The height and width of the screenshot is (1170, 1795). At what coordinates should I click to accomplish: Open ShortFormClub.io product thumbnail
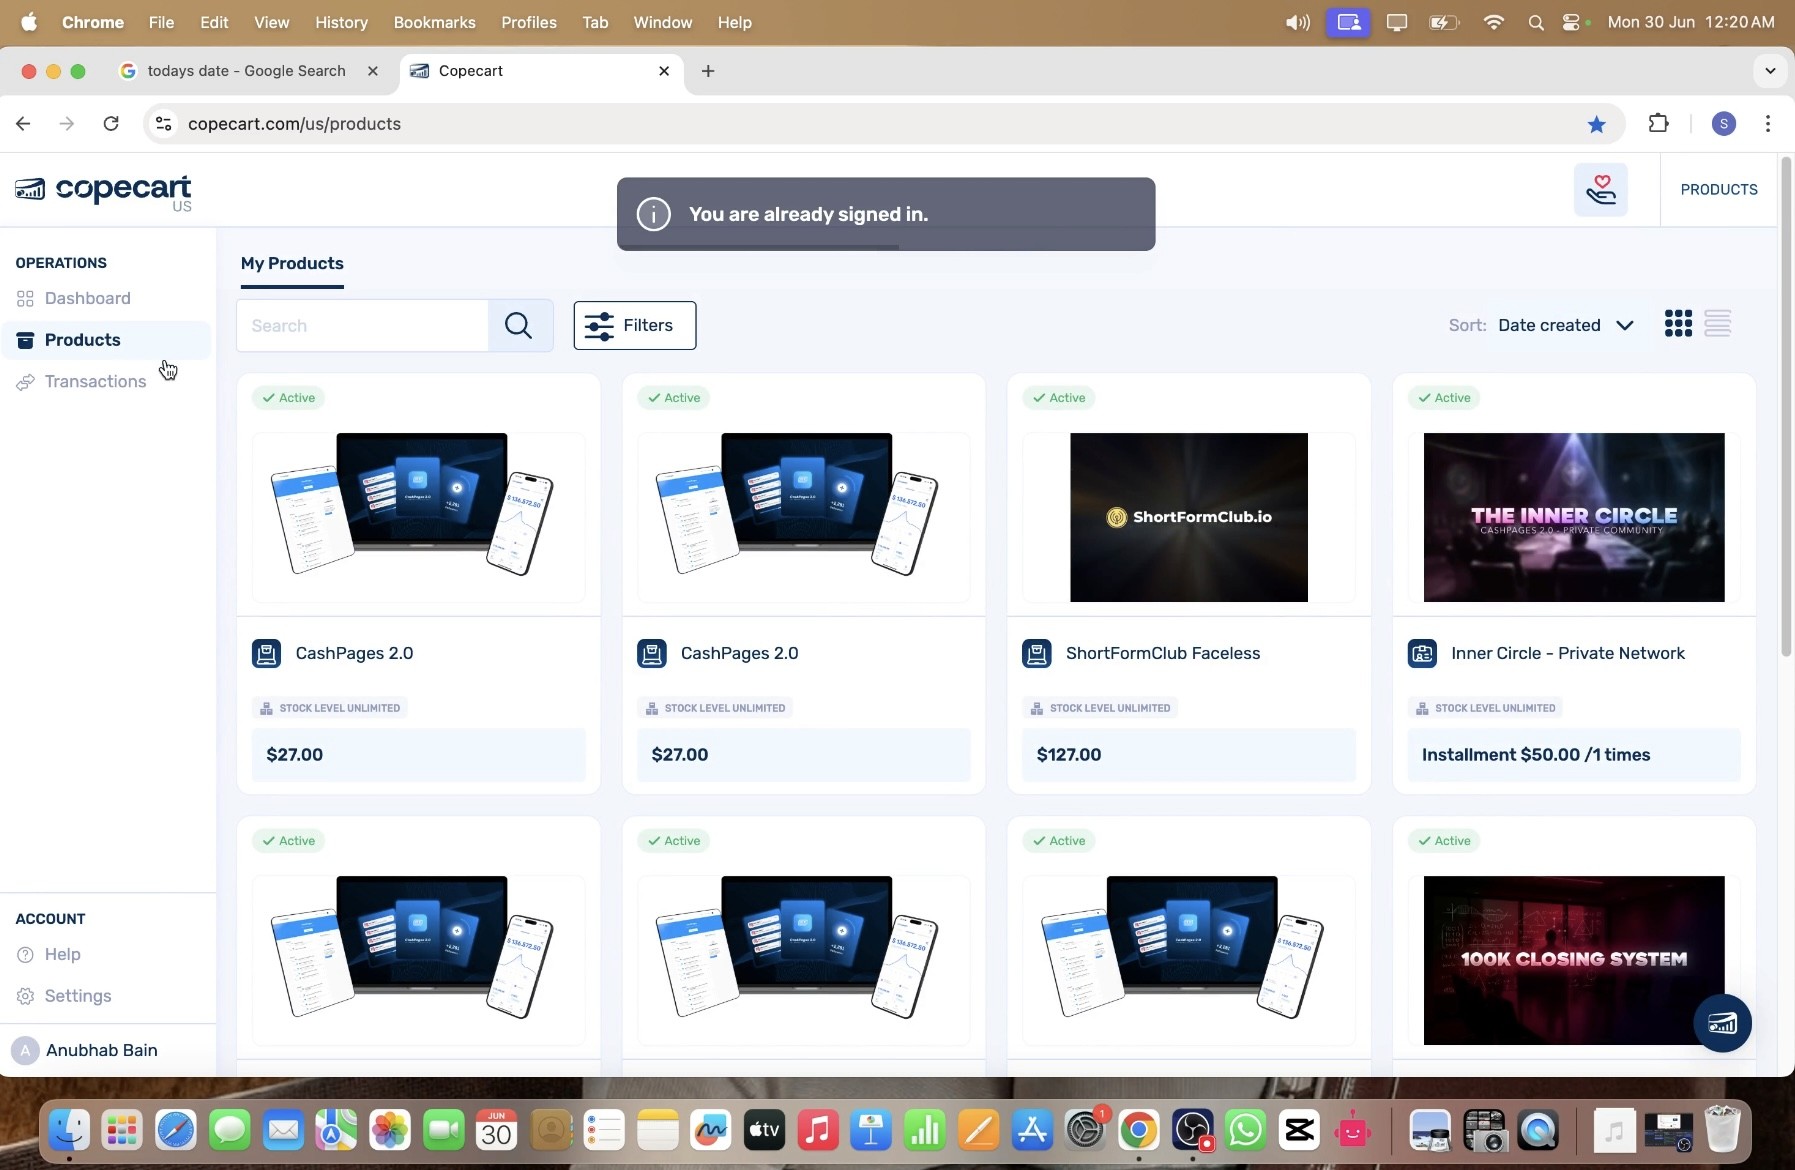coord(1188,518)
